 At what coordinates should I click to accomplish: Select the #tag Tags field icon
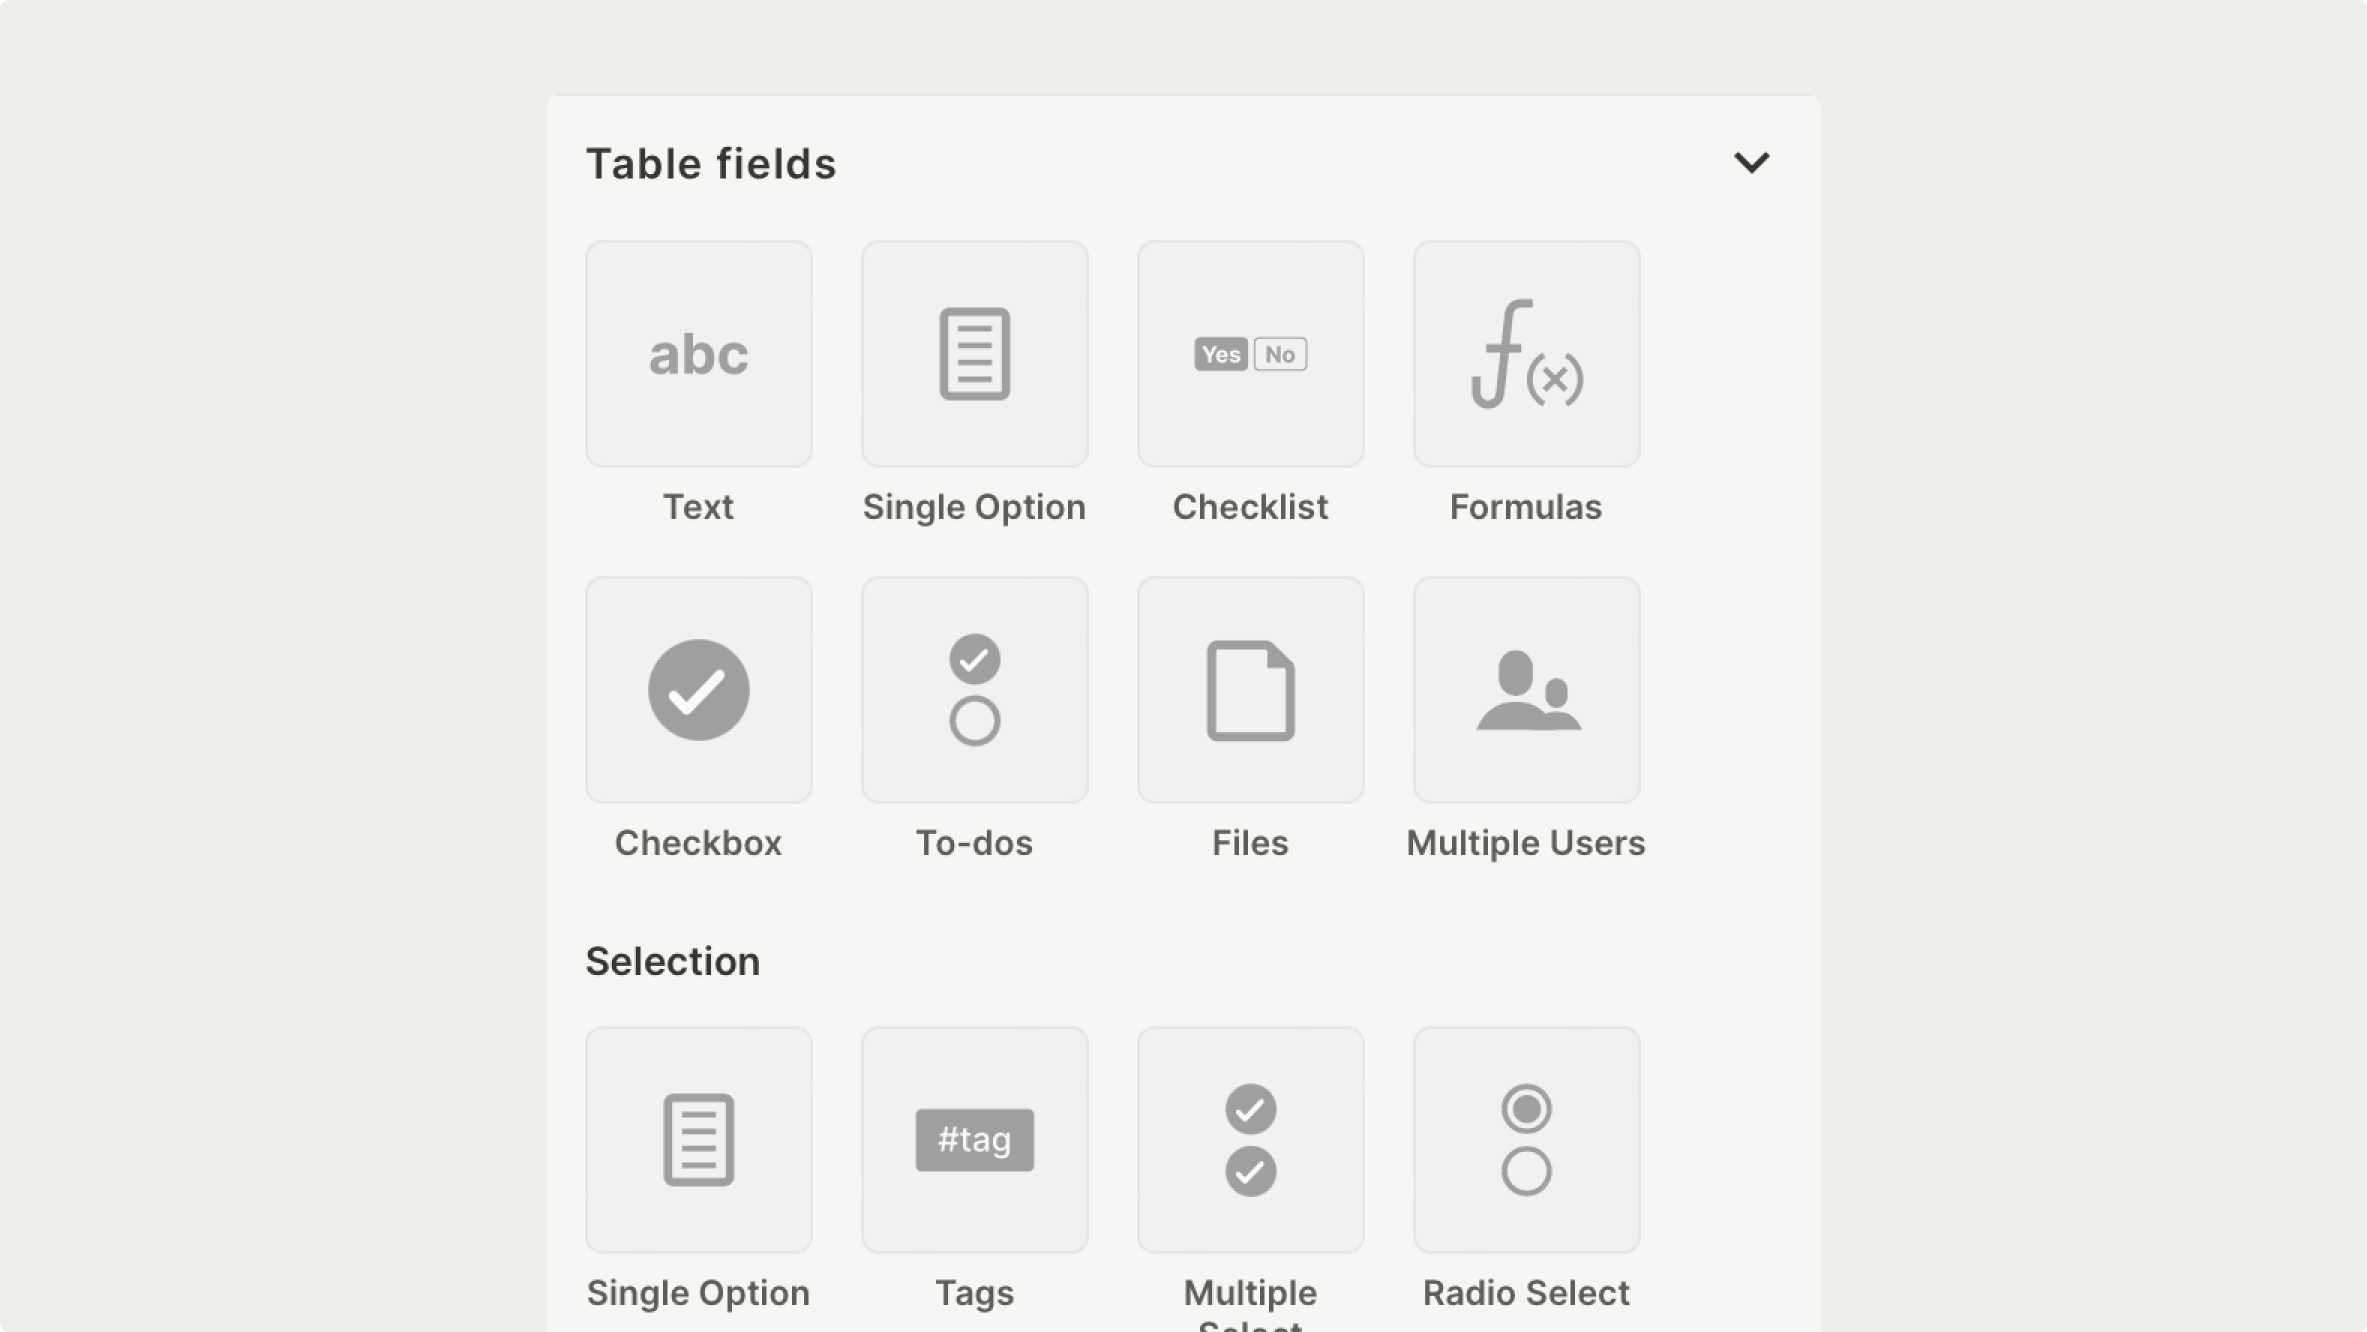click(x=974, y=1140)
